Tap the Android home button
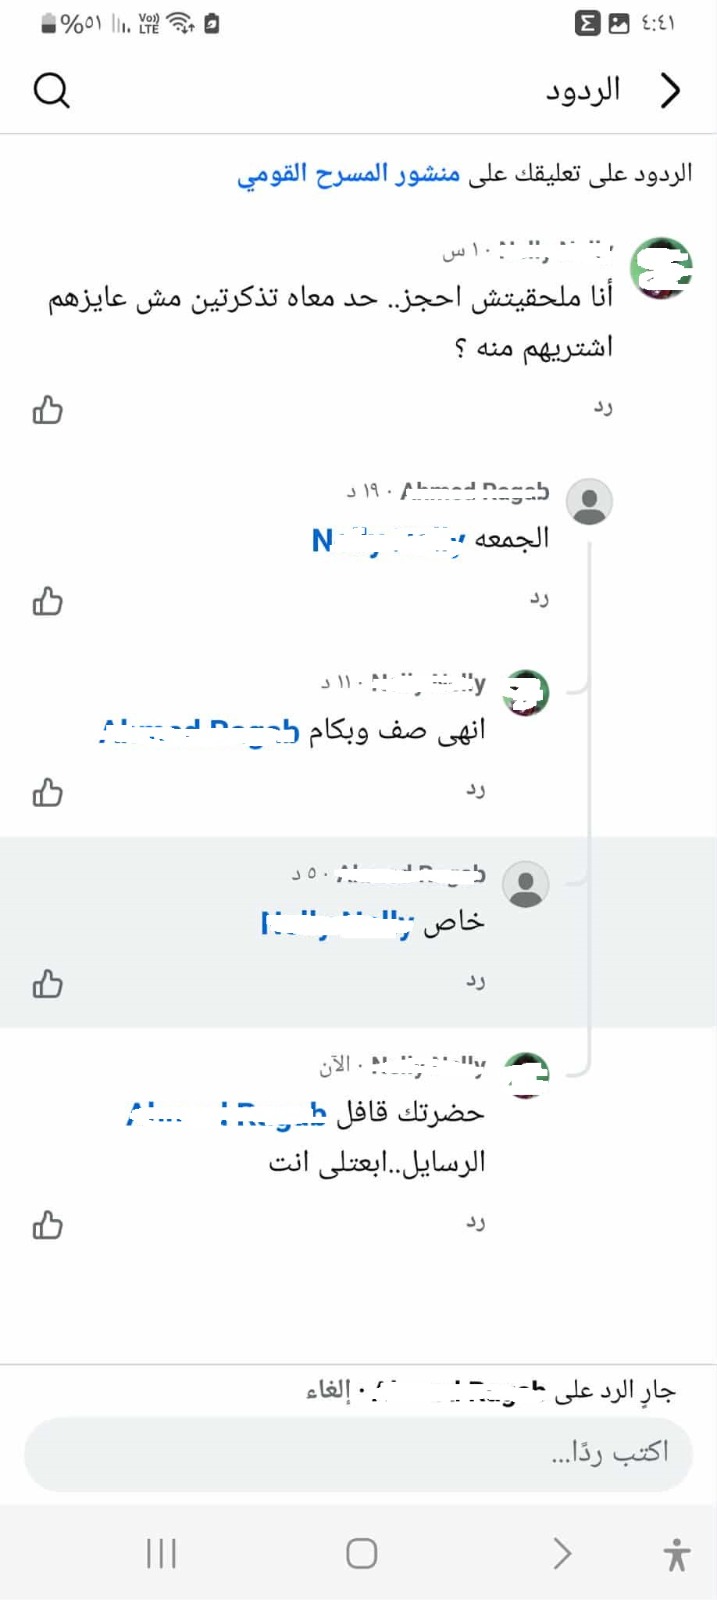The height and width of the screenshot is (1600, 717). click(x=361, y=1553)
